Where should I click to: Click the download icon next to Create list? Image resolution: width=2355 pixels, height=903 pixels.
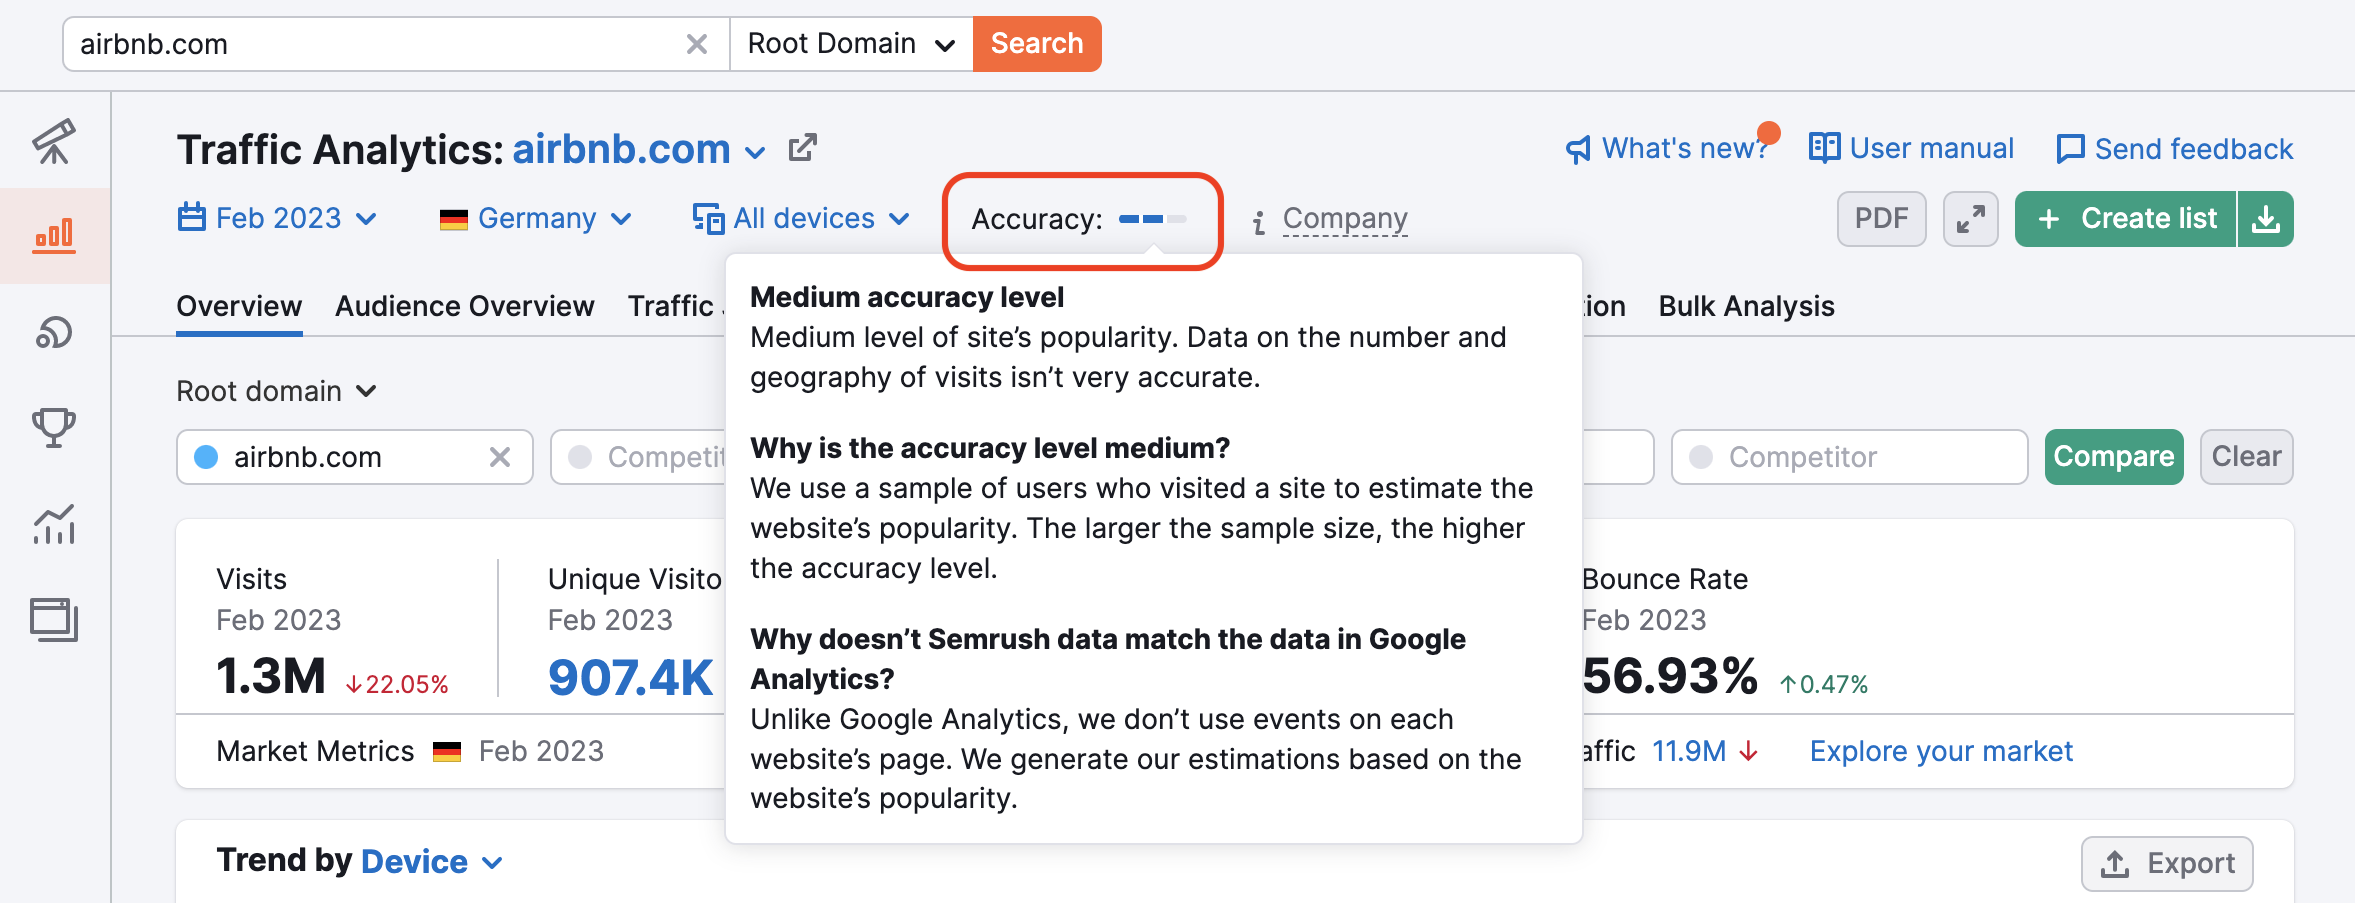pyautogui.click(x=2266, y=219)
